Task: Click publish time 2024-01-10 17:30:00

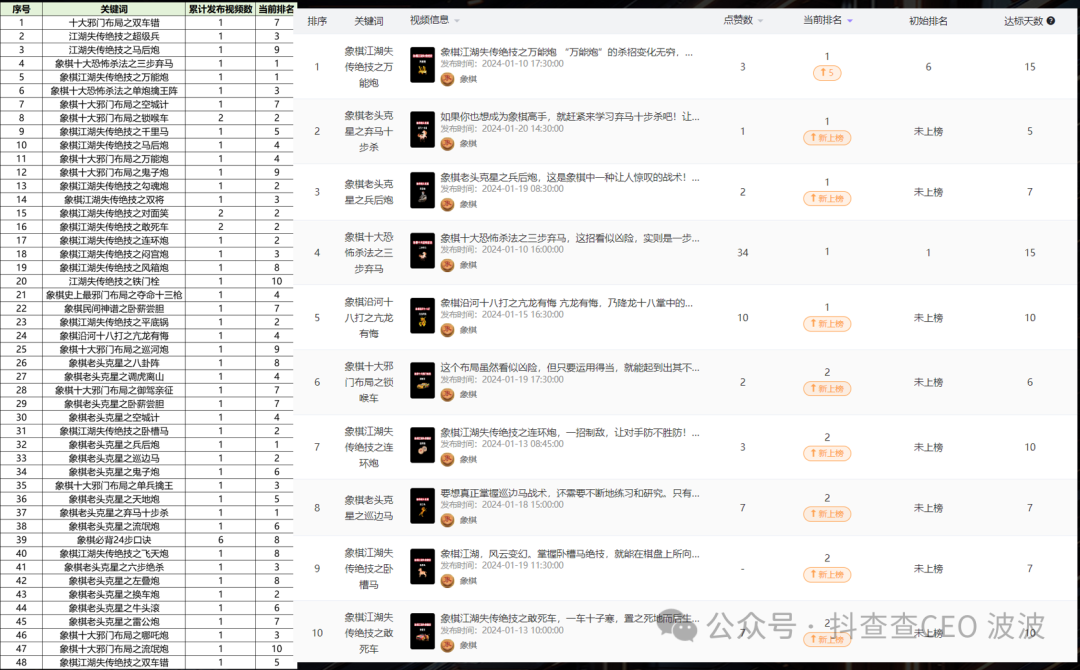Action: click(x=522, y=63)
